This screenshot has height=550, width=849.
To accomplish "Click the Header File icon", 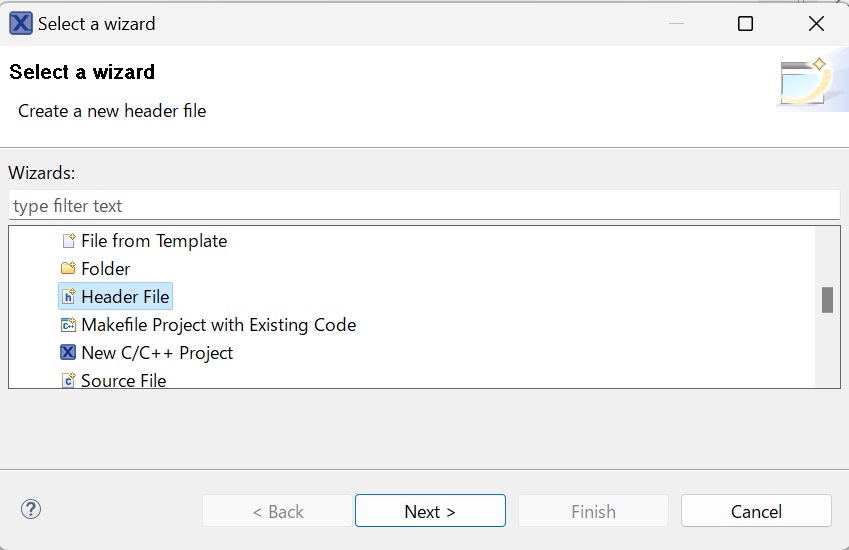I will pyautogui.click(x=68, y=297).
